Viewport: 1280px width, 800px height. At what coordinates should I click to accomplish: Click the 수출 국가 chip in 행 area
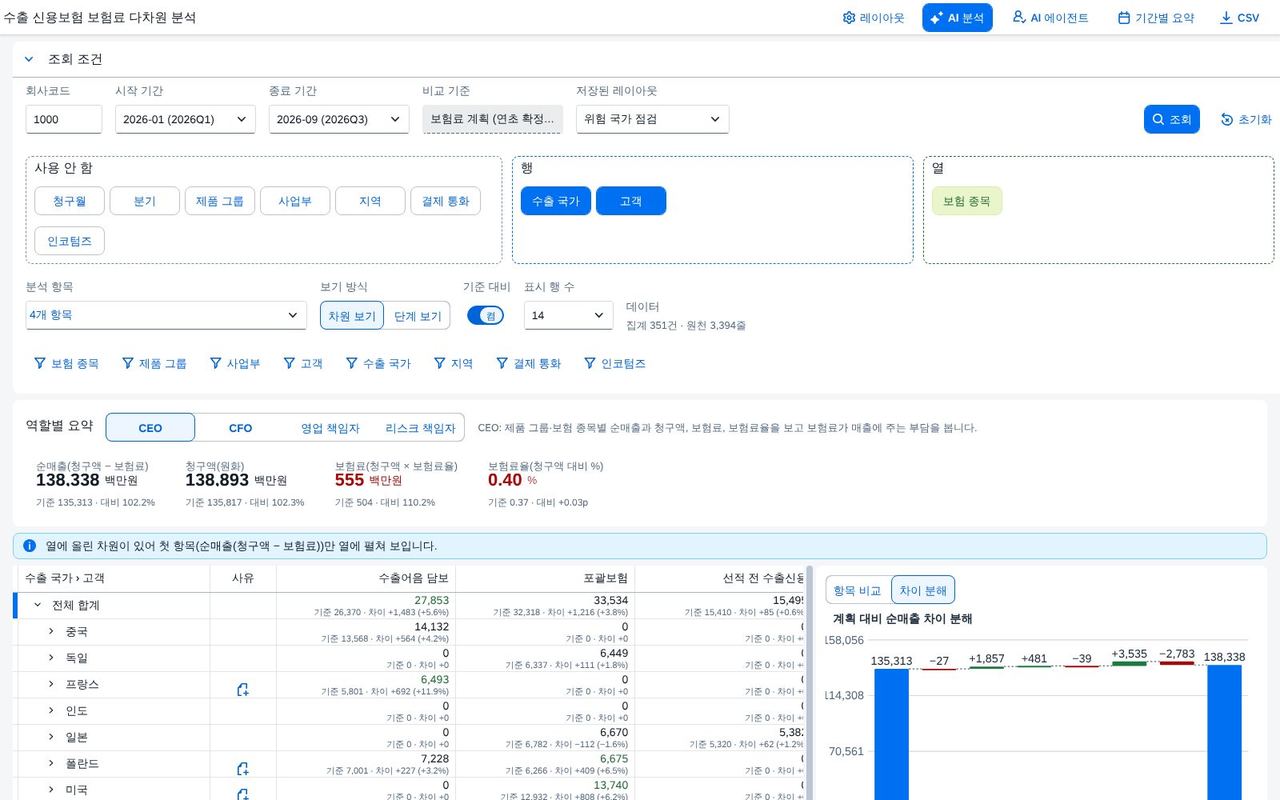[x=556, y=201]
